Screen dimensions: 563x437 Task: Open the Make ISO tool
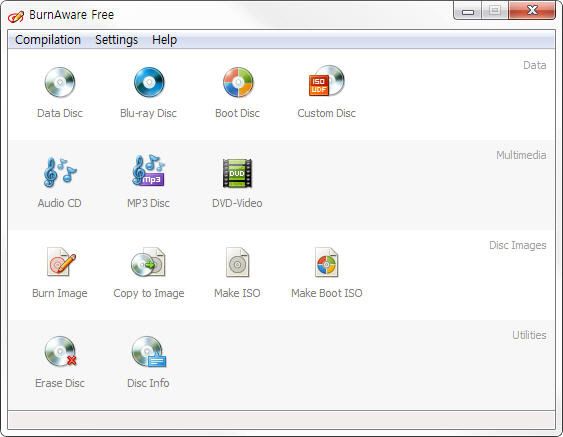[x=237, y=273]
